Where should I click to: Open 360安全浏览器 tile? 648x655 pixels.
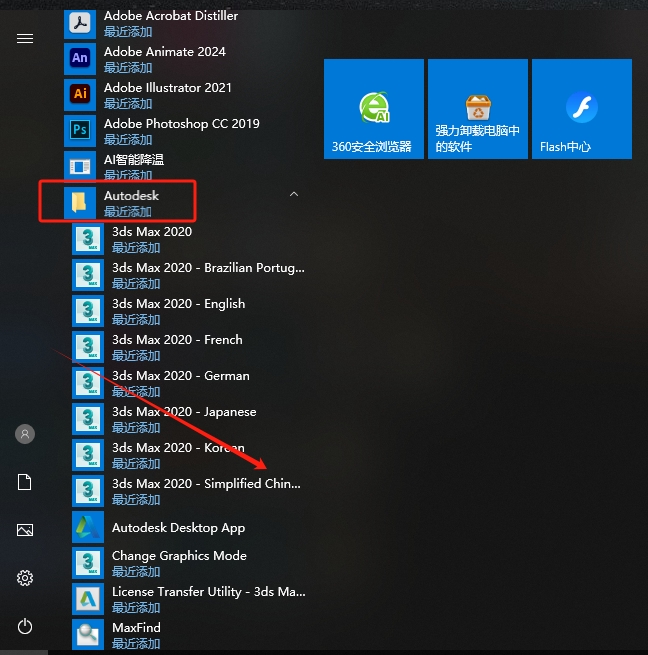tap(373, 109)
